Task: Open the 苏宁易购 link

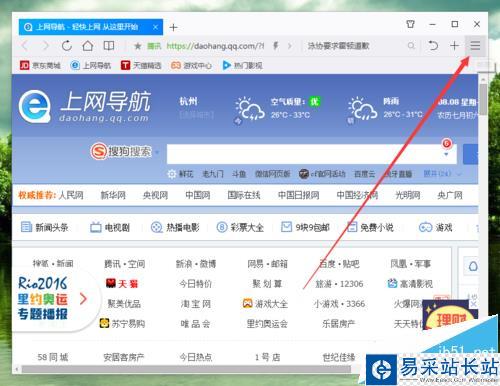Action: (x=122, y=323)
